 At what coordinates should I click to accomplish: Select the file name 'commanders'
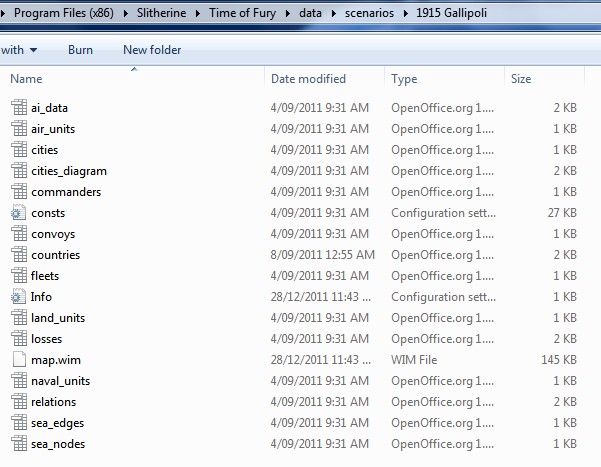(x=66, y=192)
